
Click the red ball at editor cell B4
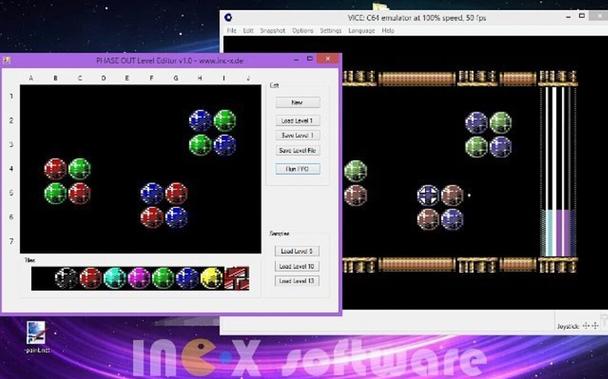(x=55, y=169)
